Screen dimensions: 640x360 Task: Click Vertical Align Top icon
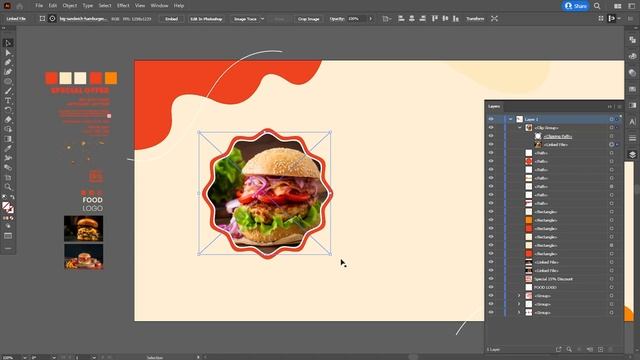point(435,19)
